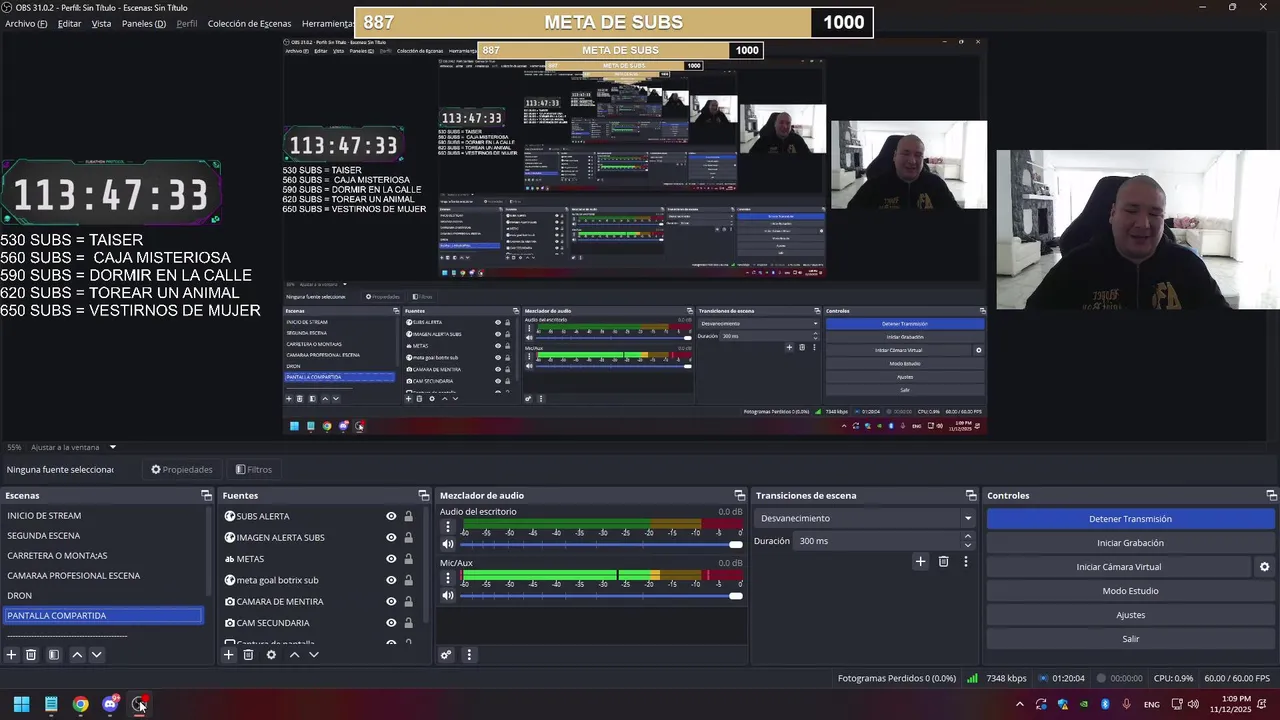Undock the Escenas panel
1280x720 pixels.
(x=206, y=495)
